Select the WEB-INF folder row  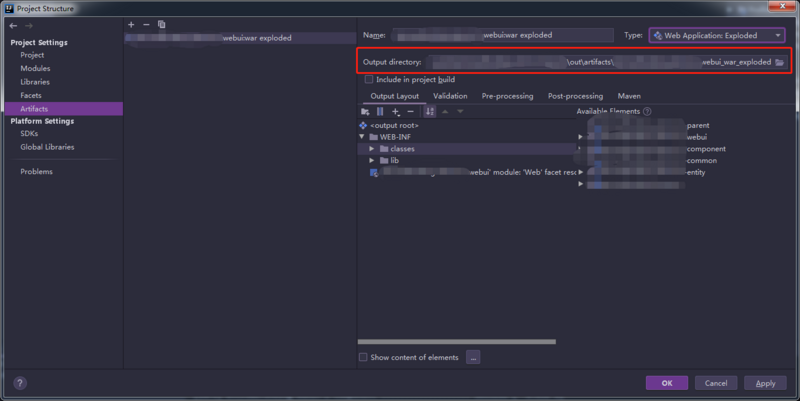coord(467,137)
